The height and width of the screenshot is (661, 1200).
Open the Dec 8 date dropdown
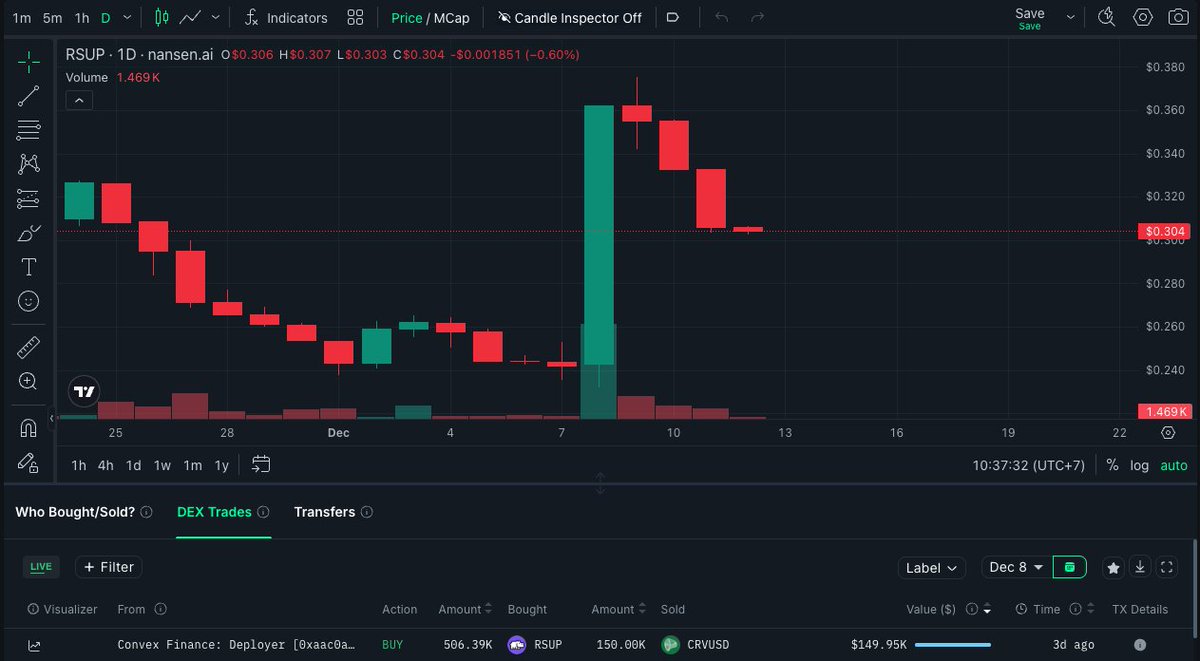click(1014, 567)
